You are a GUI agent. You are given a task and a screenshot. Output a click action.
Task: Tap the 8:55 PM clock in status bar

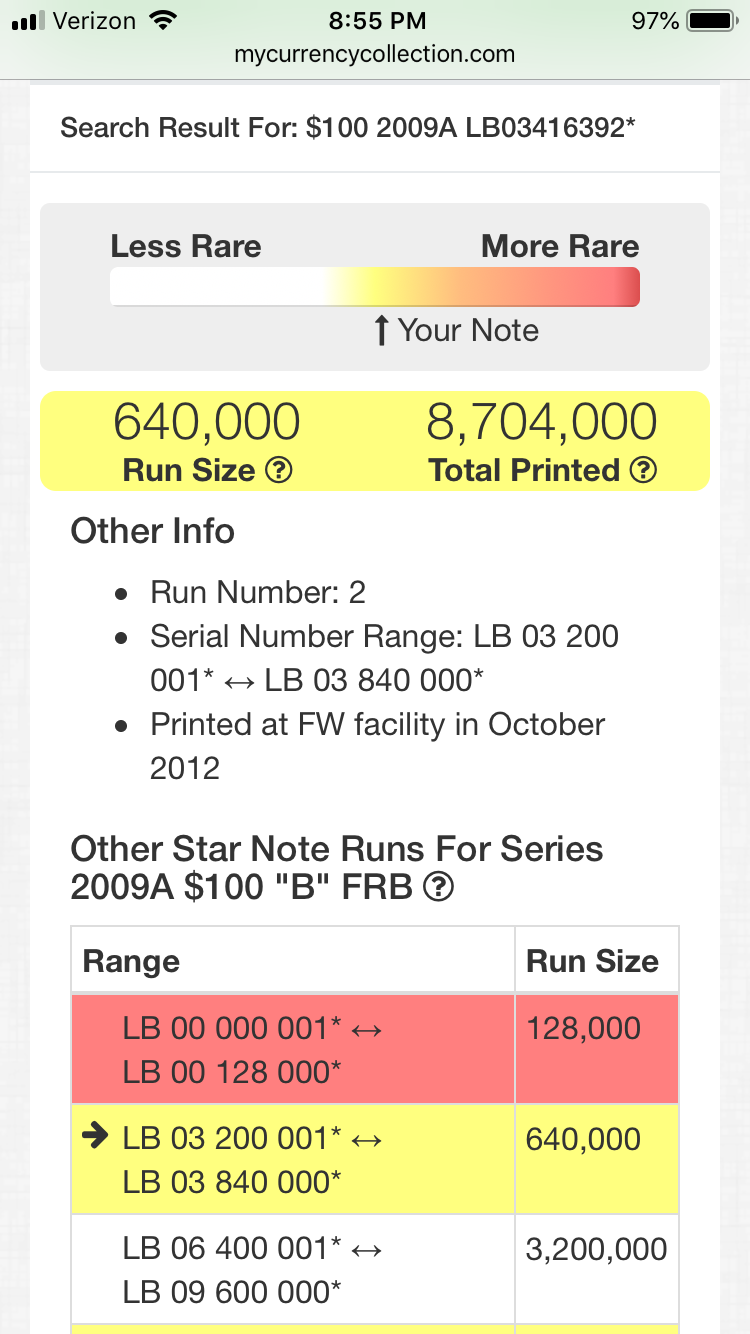tap(377, 21)
